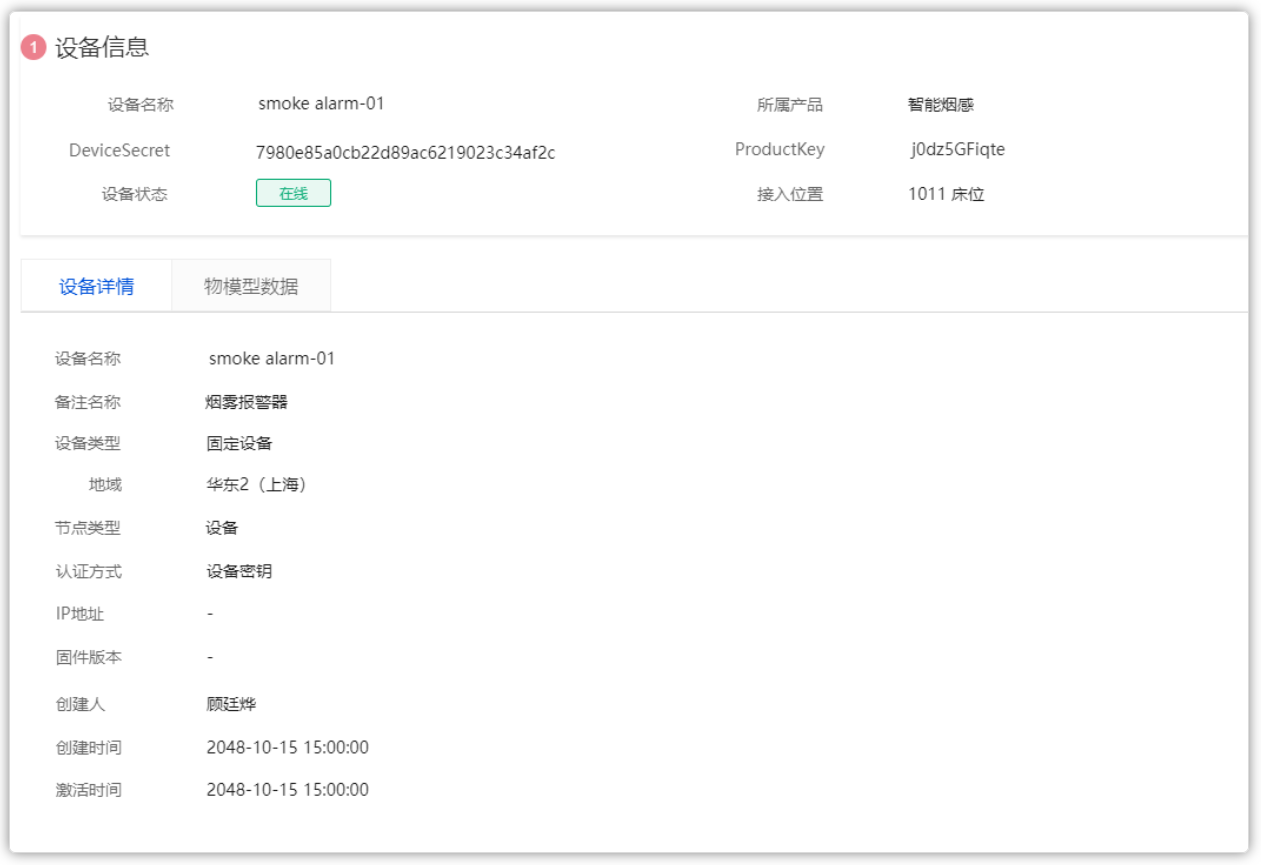
Task: Click the 节点类型 value 设备
Action: point(222,528)
